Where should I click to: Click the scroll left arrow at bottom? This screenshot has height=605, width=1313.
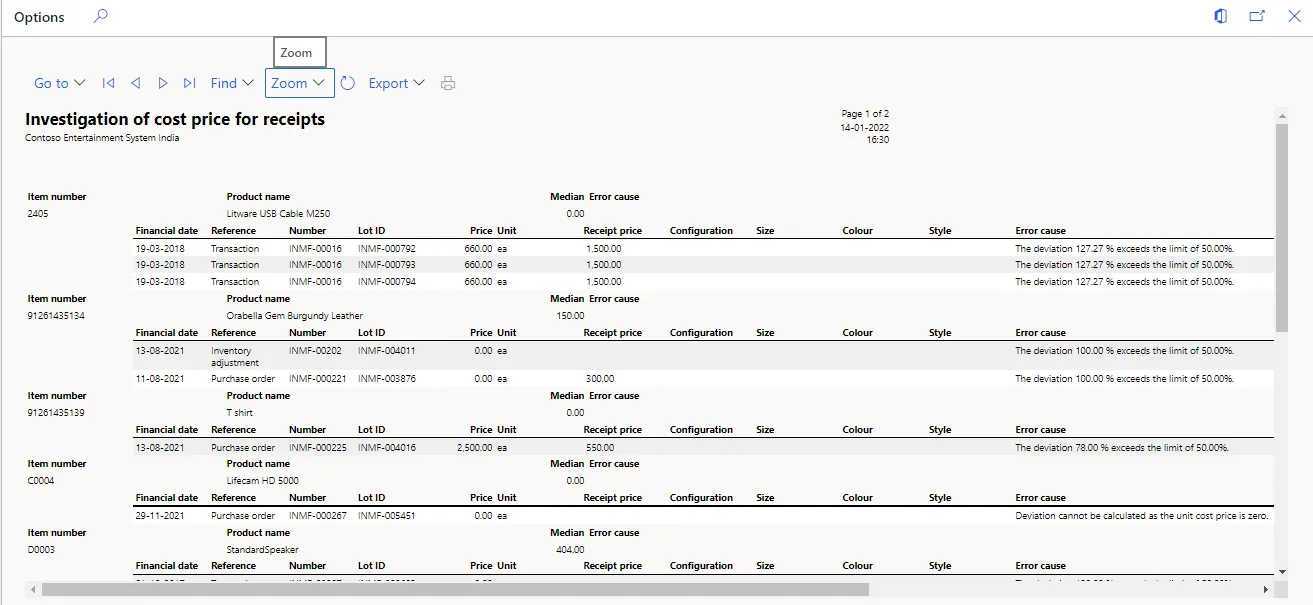(31, 589)
